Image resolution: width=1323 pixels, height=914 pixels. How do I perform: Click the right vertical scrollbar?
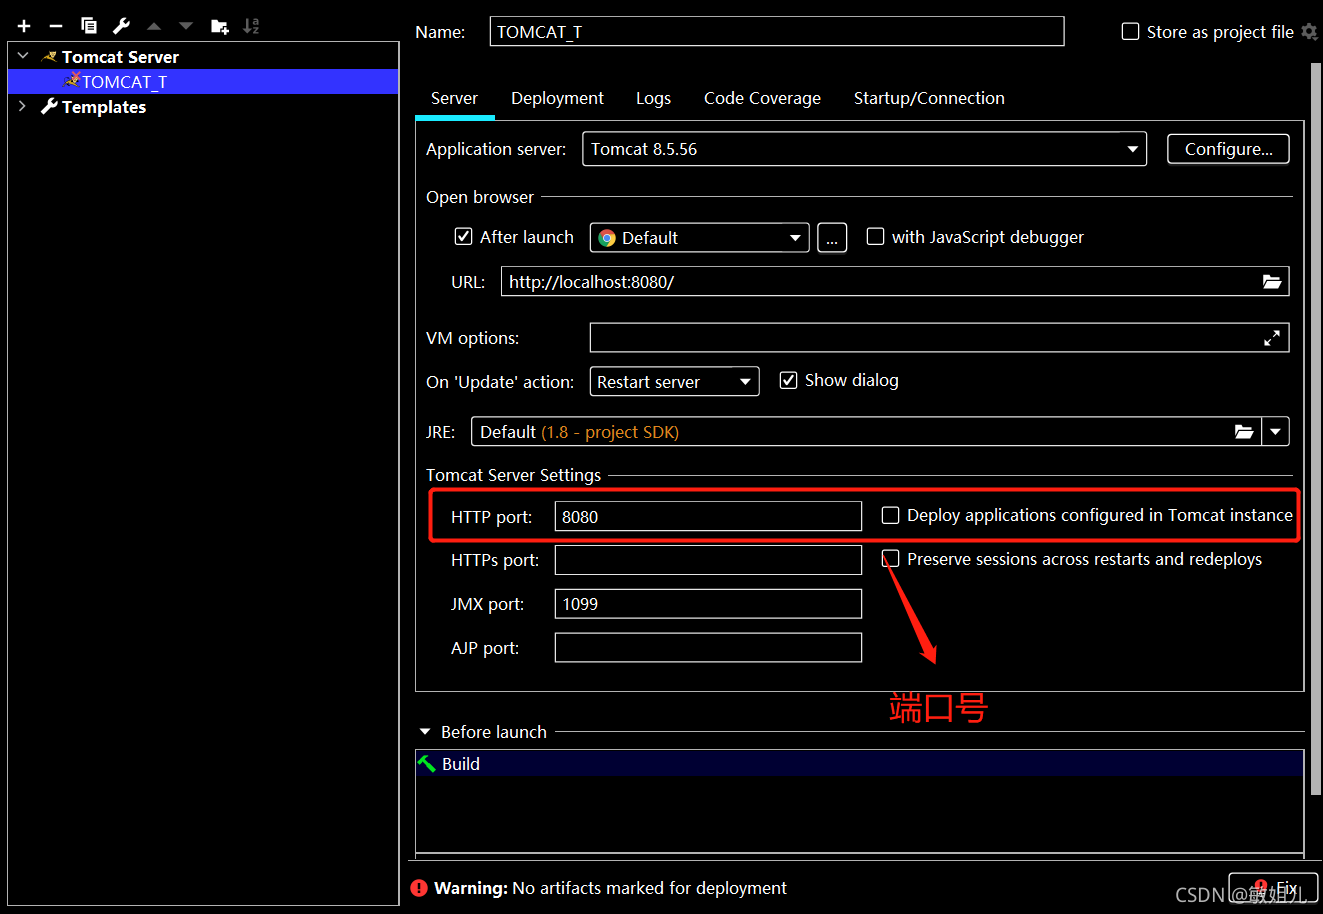coord(1316,430)
